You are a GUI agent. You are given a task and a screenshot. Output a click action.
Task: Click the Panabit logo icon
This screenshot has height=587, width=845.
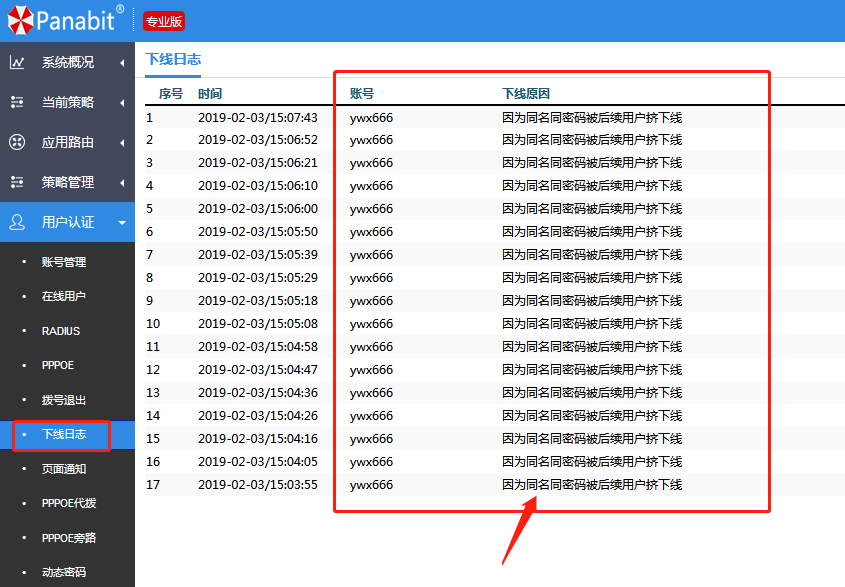coord(21,20)
